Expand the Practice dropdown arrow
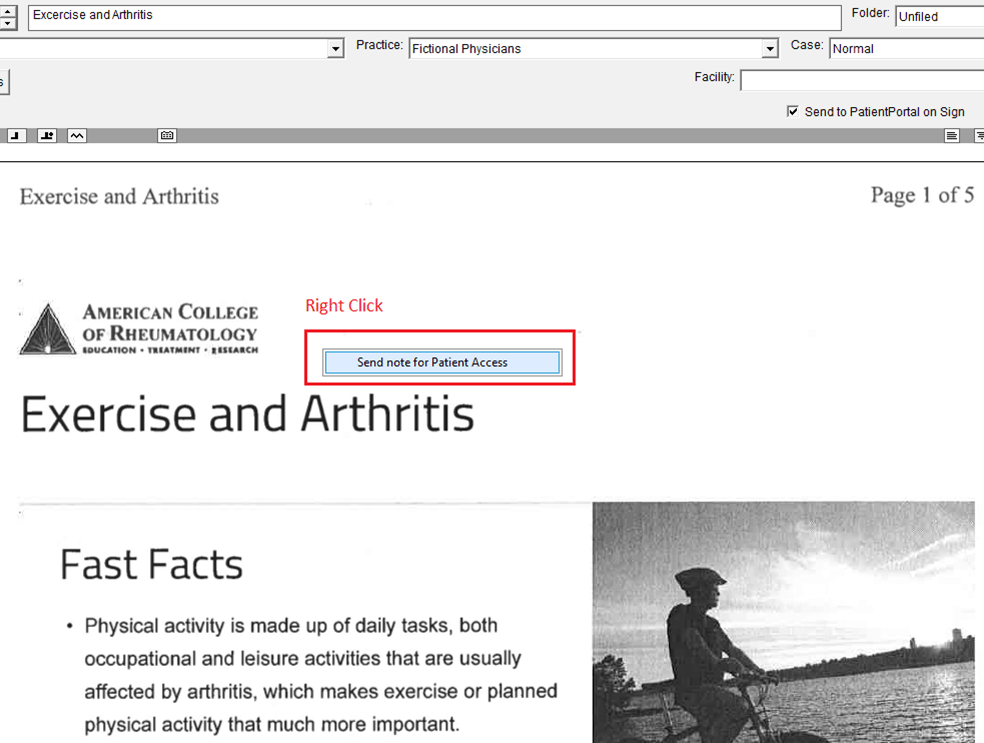This screenshot has height=743, width=984. tap(769, 49)
